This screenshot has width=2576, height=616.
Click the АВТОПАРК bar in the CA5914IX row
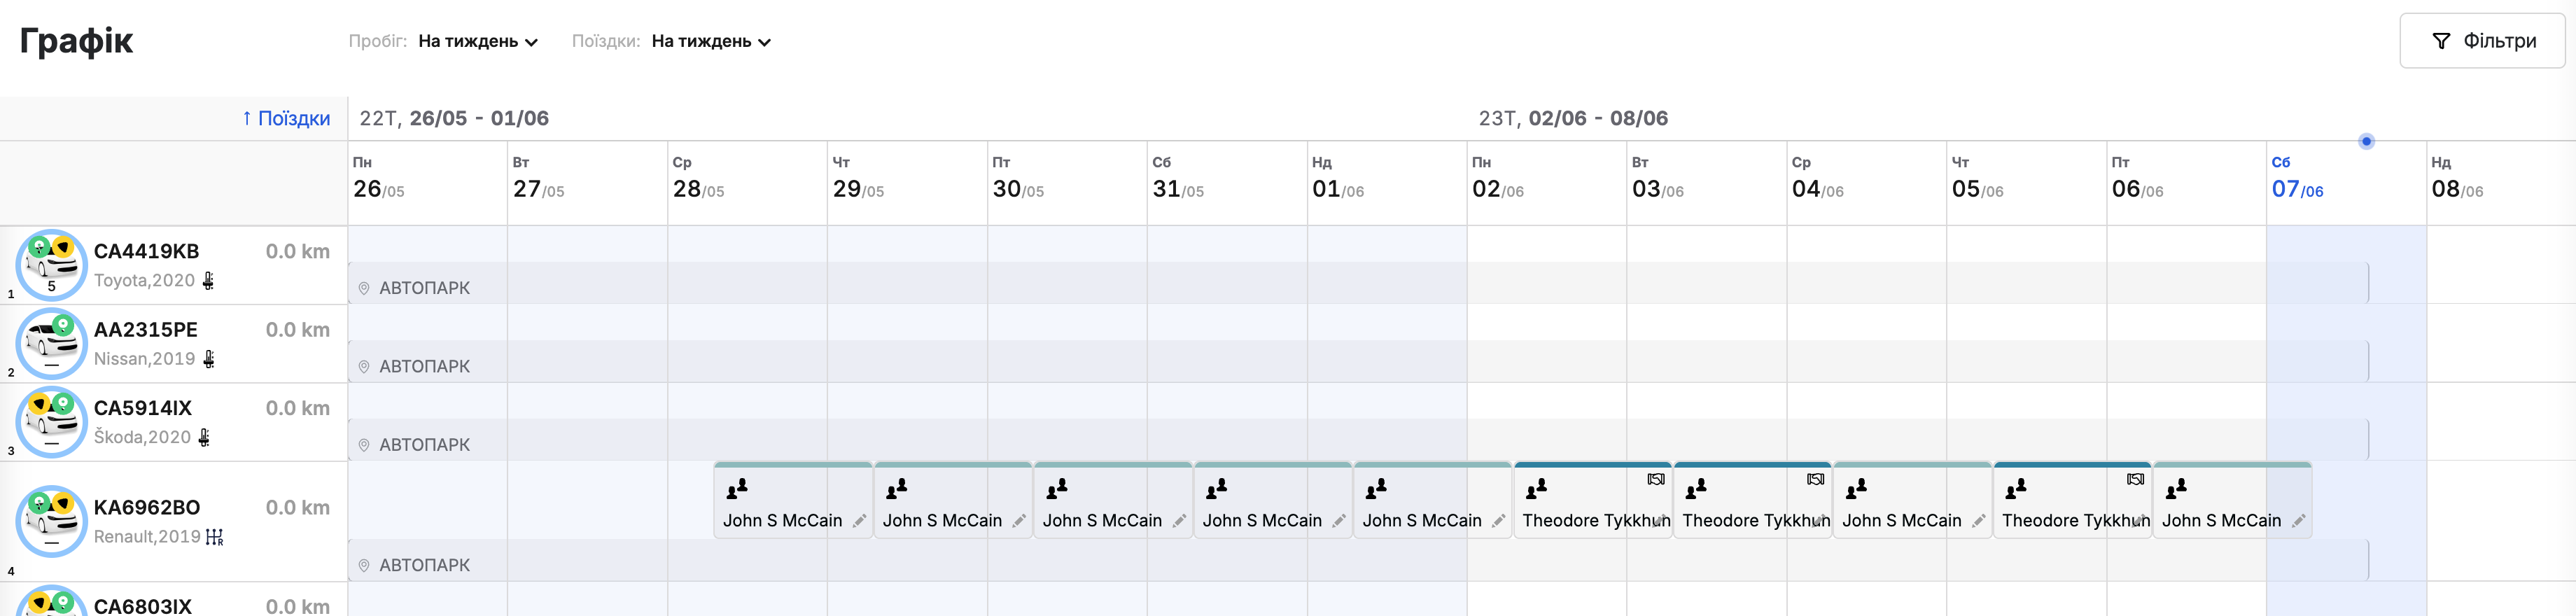click(1359, 440)
